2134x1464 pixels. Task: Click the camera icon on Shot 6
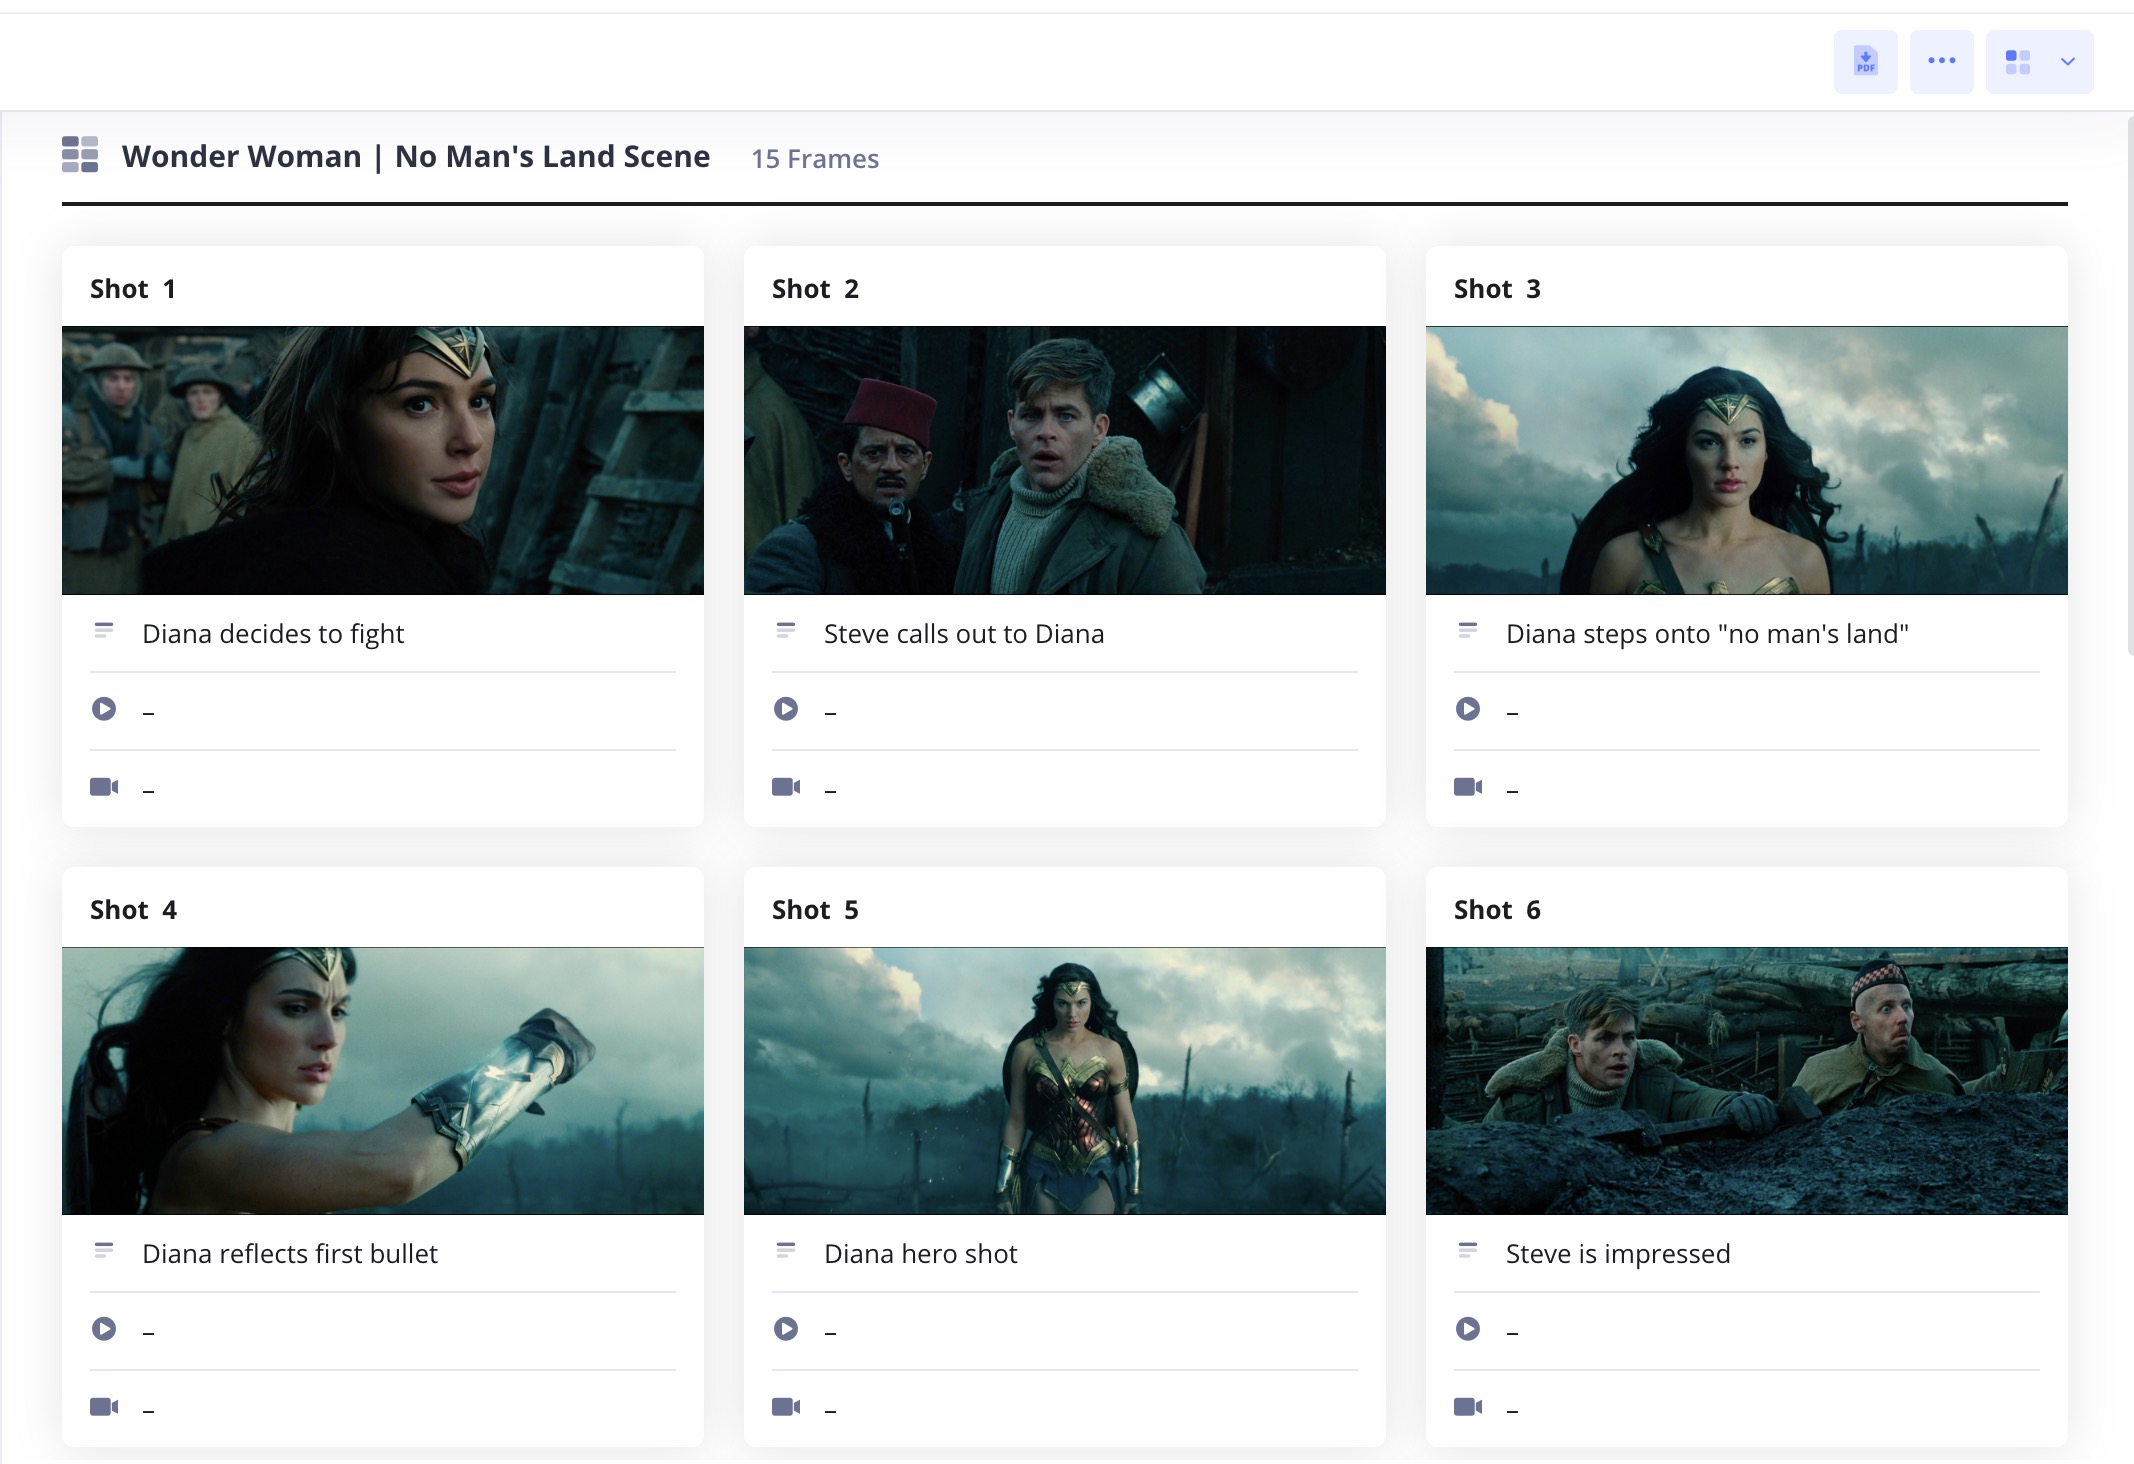pyautogui.click(x=1468, y=1406)
